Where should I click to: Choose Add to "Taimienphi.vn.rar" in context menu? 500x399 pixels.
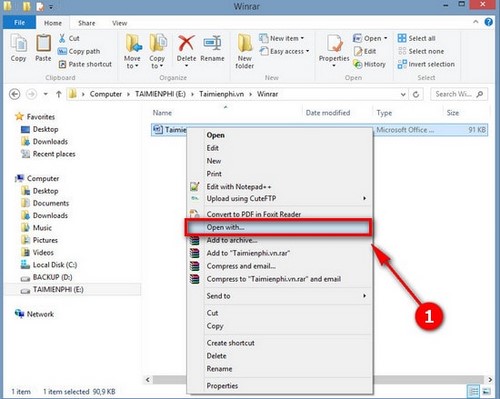[x=248, y=253]
